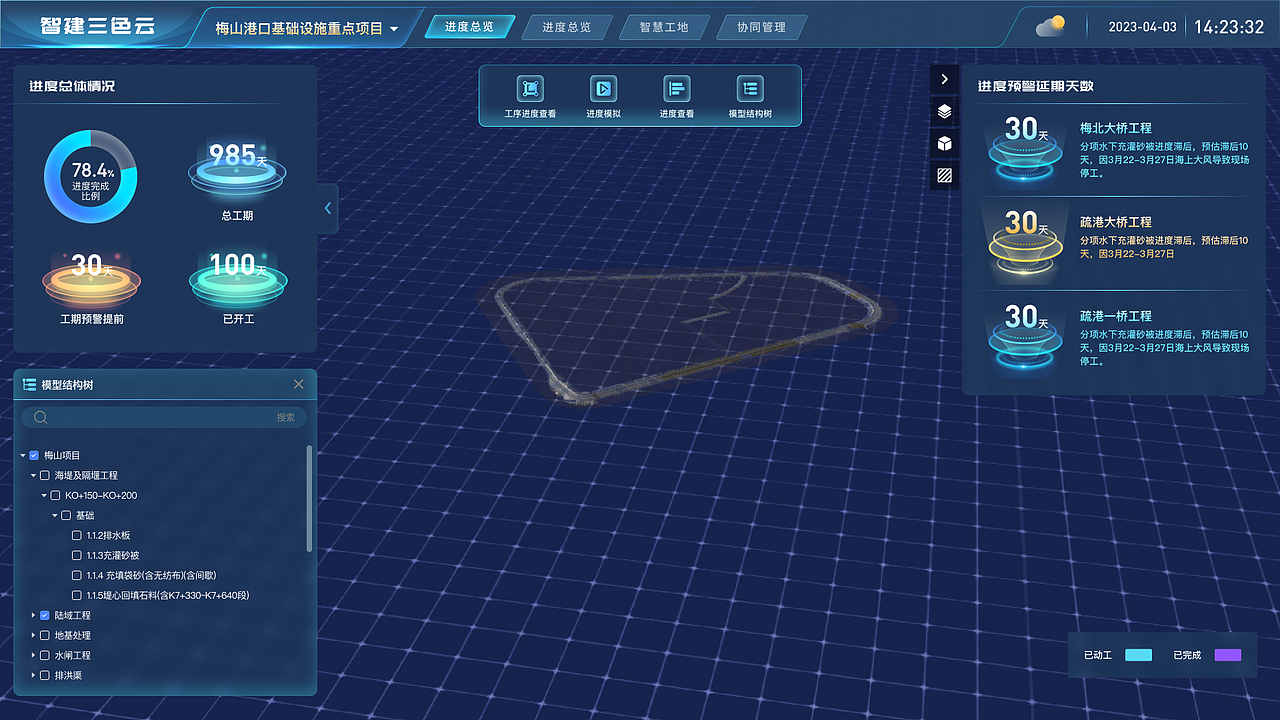Screen dimensions: 1280x720
Task: Check the 1.1.2排水板 checkbox
Action: point(77,535)
